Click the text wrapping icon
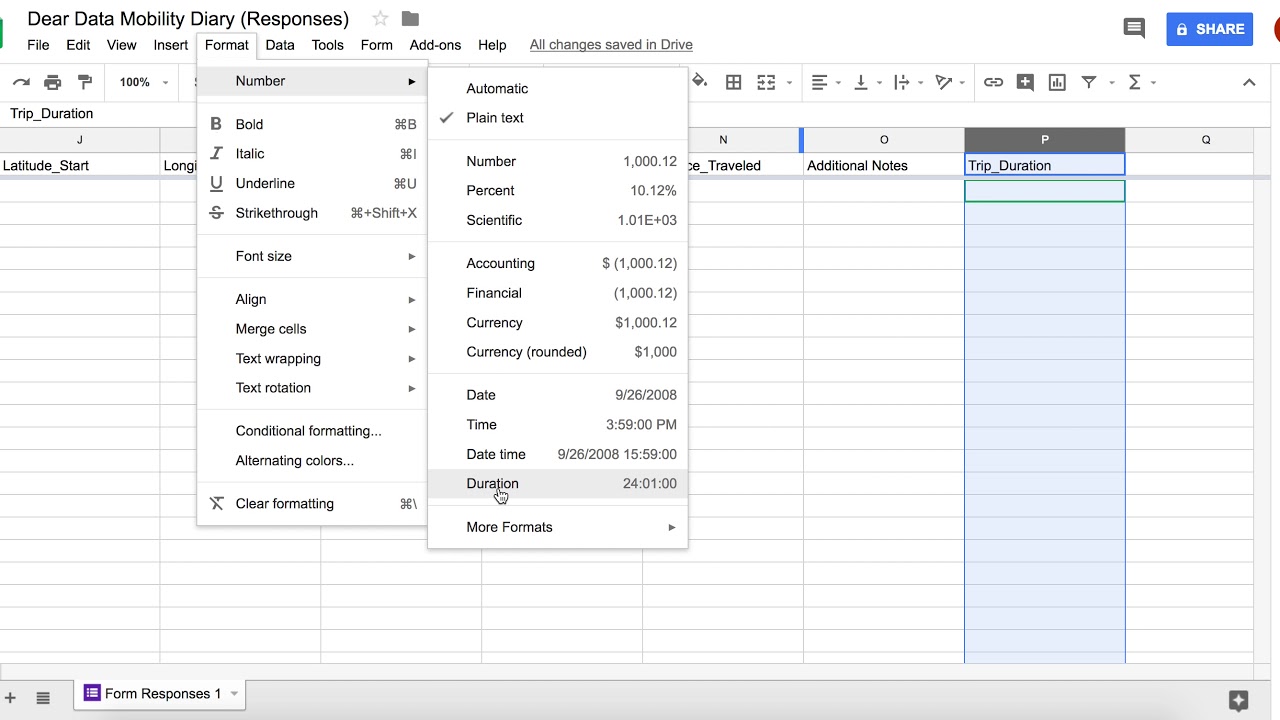The height and width of the screenshot is (720, 1280). (x=902, y=82)
